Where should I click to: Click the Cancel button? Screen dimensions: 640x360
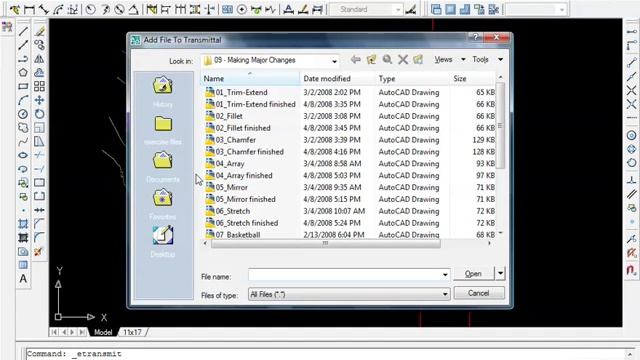(479, 293)
